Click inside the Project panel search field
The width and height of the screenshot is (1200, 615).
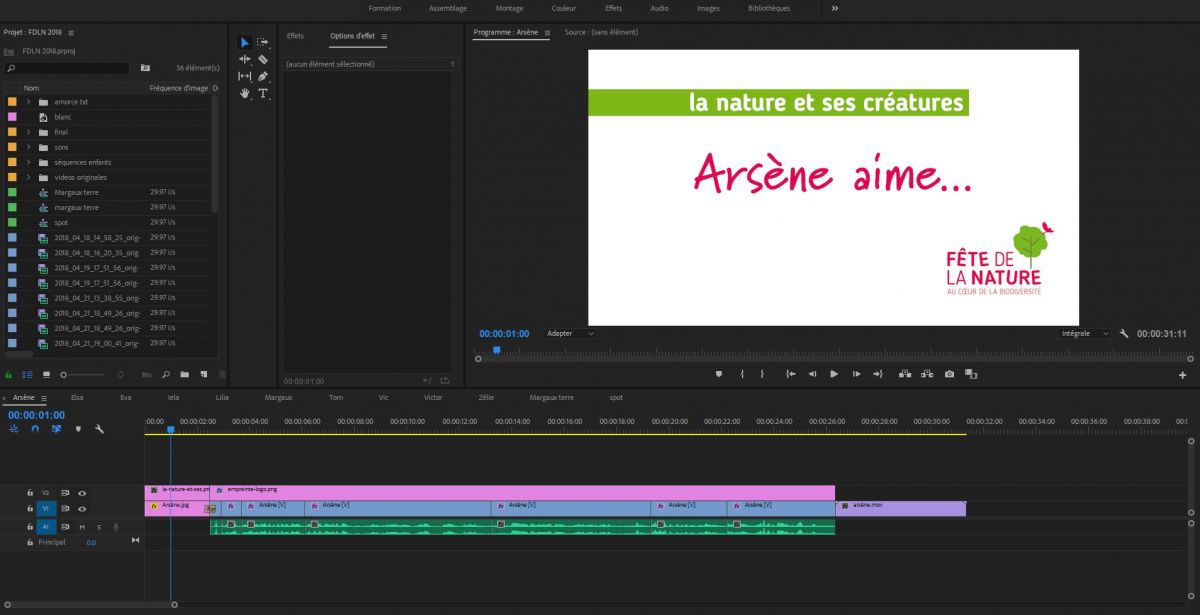click(x=65, y=68)
